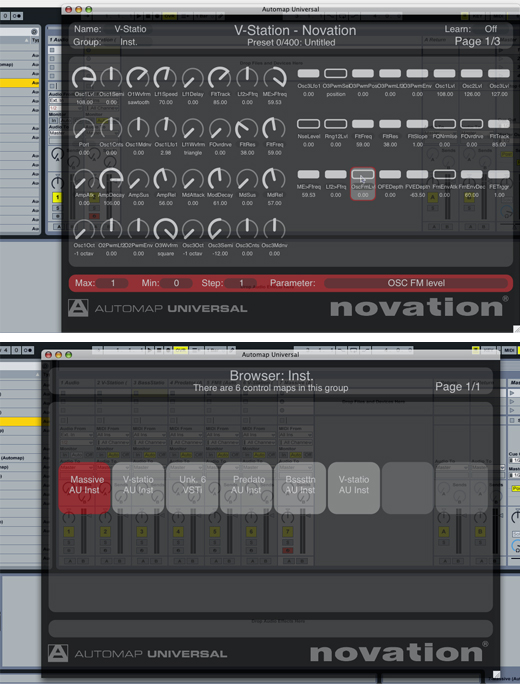Viewport: 520px width, 684px height.
Task: Select the MdRel knob
Action: (274, 179)
